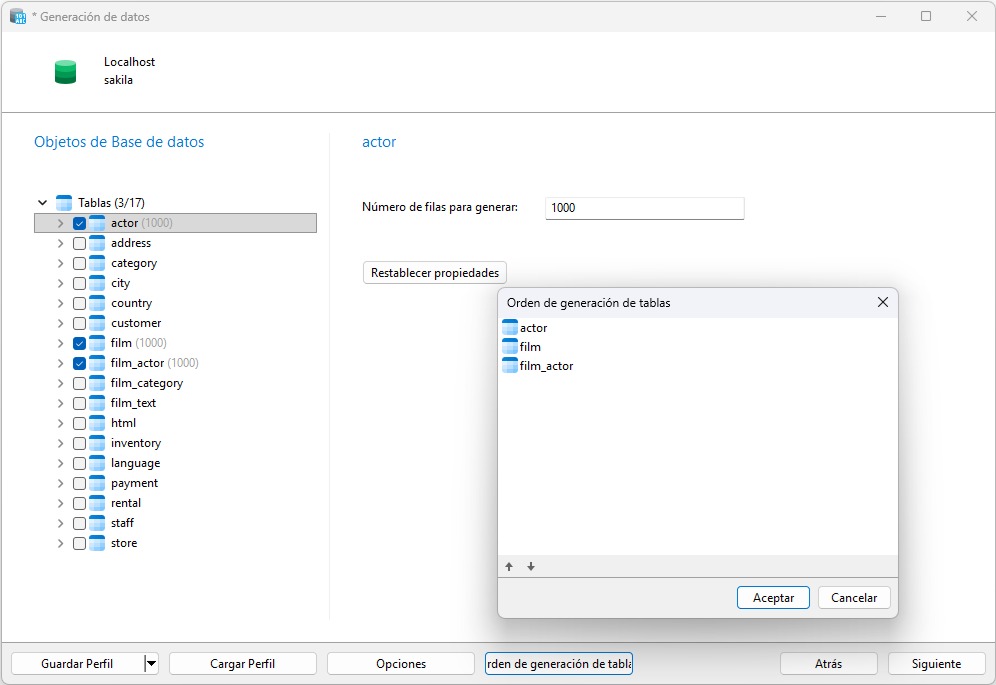Viewport: 996px width, 685px height.
Task: Go back with the Atrás button
Action: 828,663
